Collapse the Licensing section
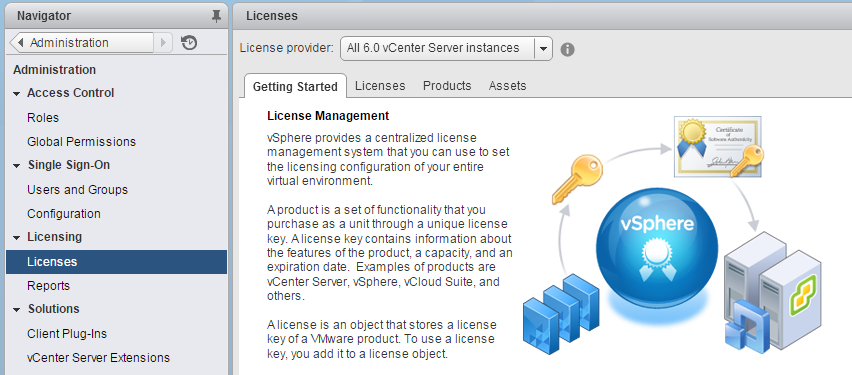852x375 pixels. 16,238
